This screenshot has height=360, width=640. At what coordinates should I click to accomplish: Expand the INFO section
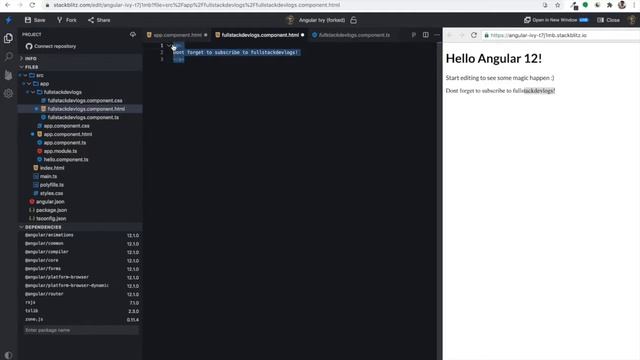point(80,58)
